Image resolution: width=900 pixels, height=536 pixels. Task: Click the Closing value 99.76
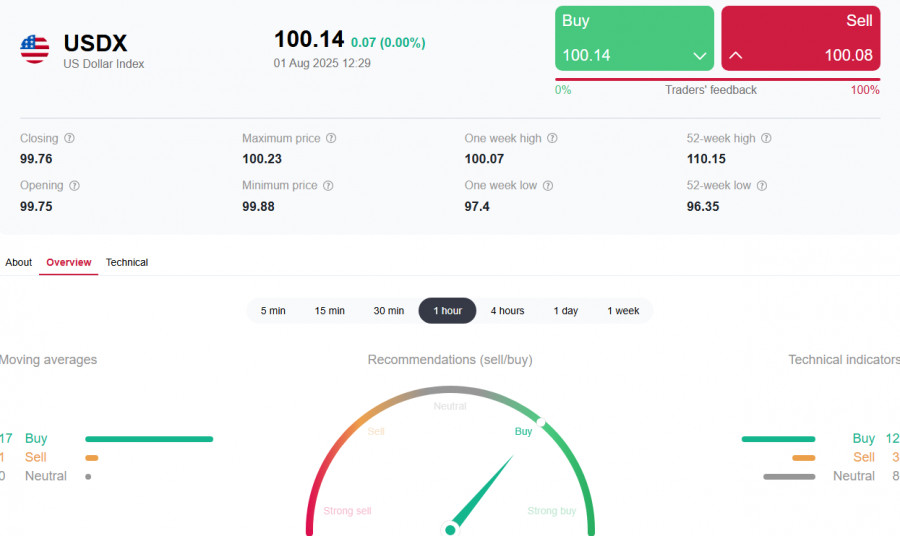[x=36, y=159]
